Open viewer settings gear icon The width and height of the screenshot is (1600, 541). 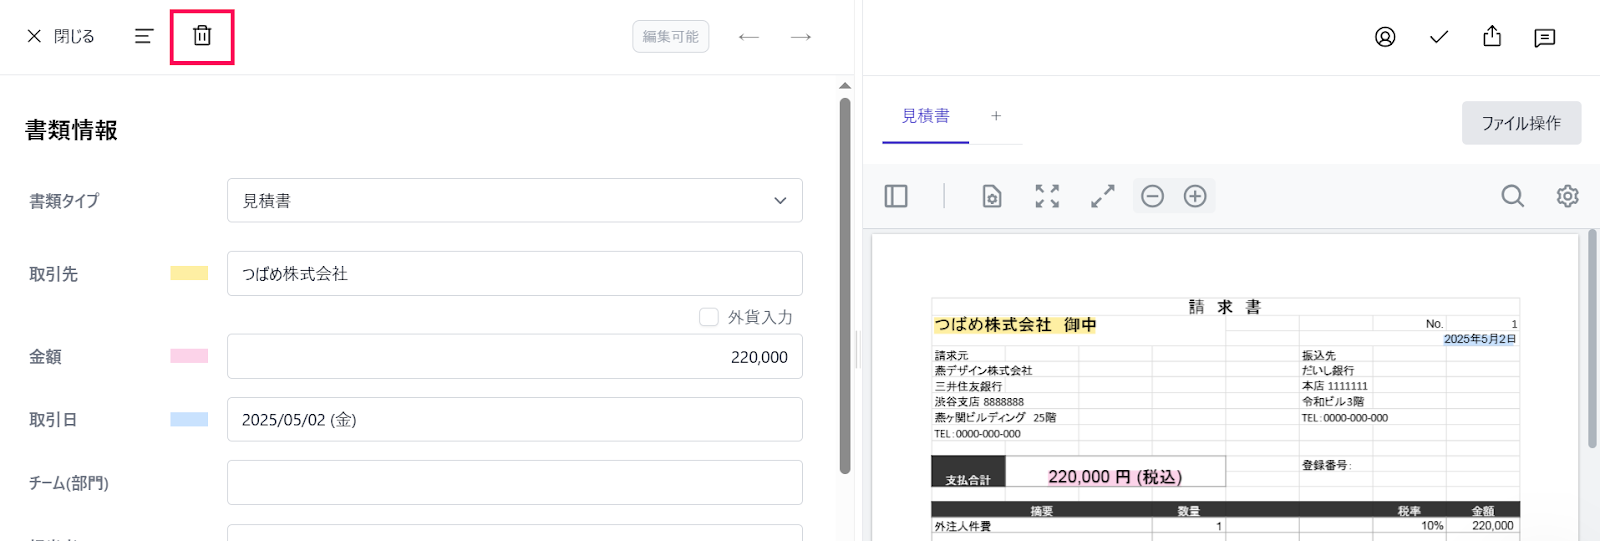coord(1568,196)
